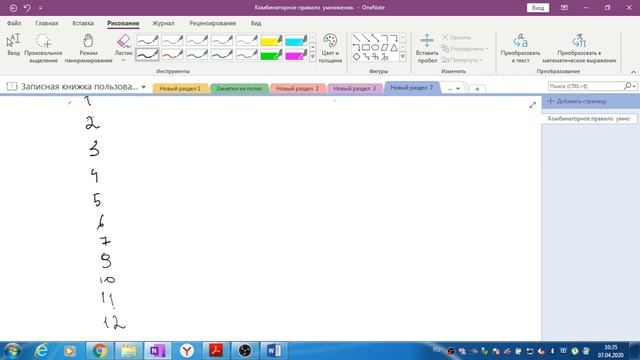Choose the triangle shape
640x360 pixels.
click(x=394, y=47)
